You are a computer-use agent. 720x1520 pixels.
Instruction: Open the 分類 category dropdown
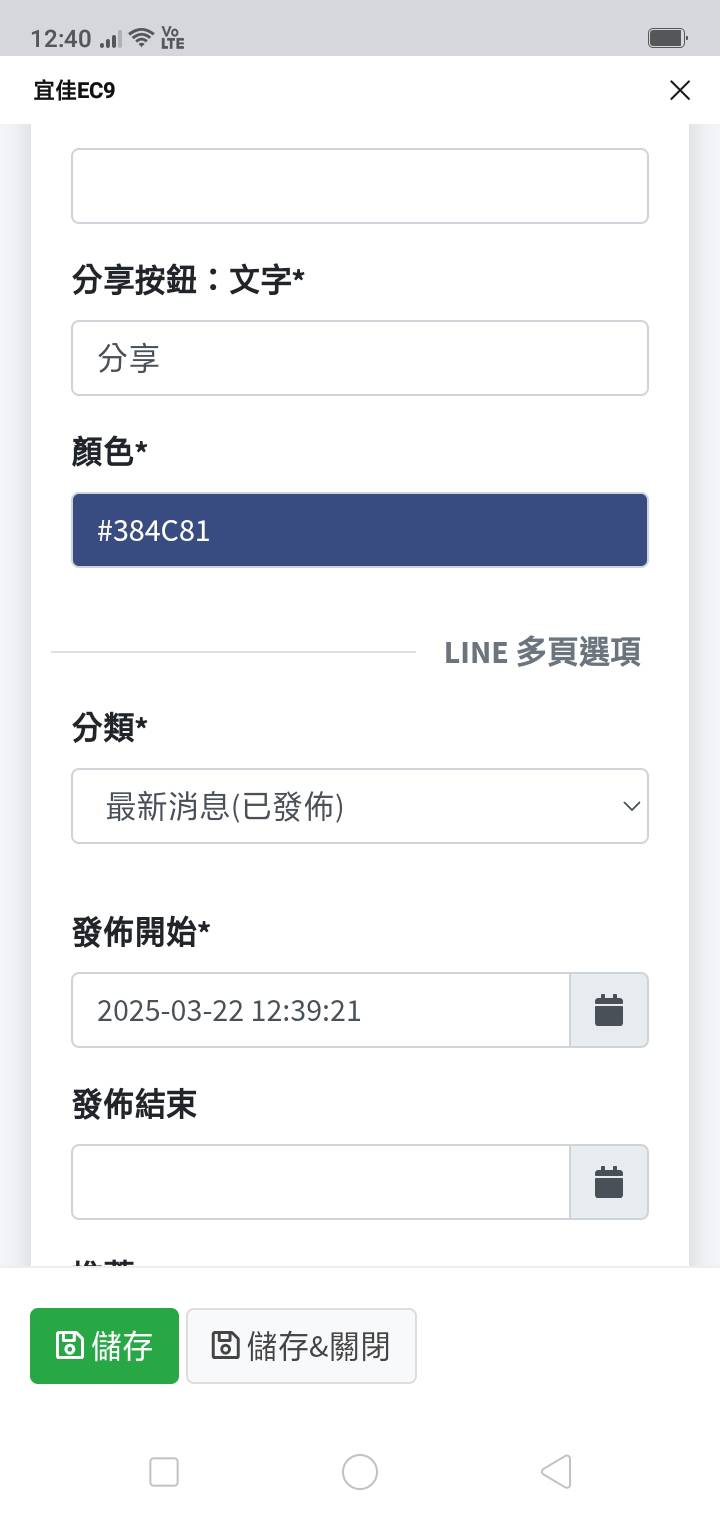coord(360,806)
